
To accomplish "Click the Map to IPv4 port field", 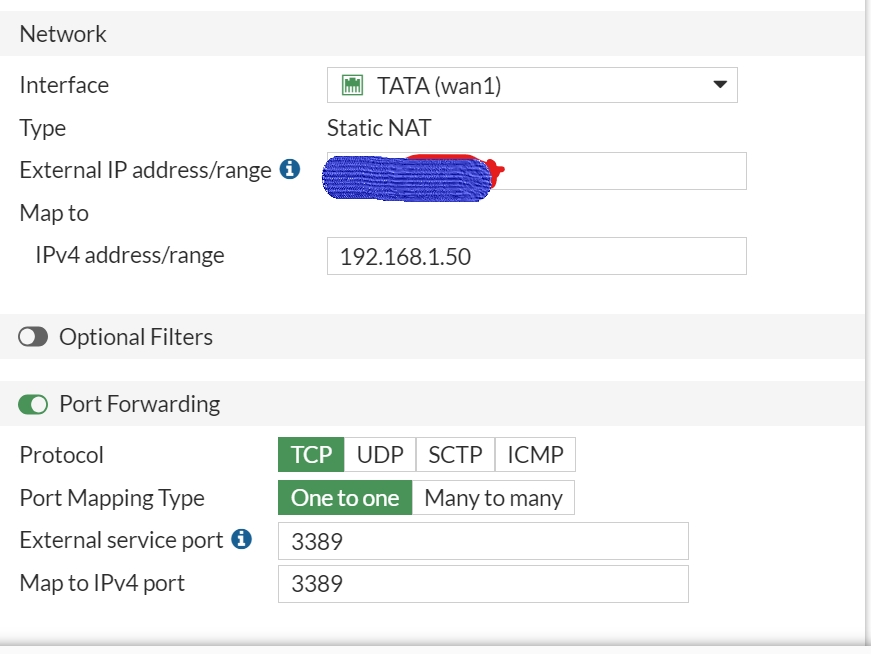I will pos(483,584).
